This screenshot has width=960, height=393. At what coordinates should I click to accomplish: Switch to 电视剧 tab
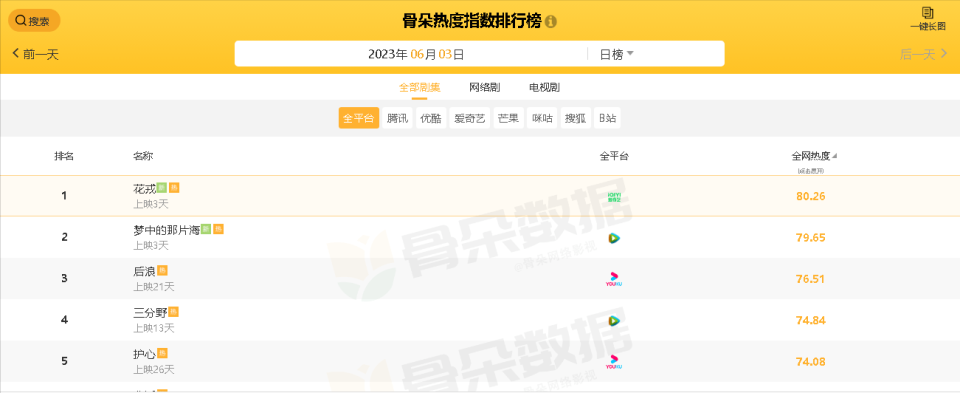point(544,88)
